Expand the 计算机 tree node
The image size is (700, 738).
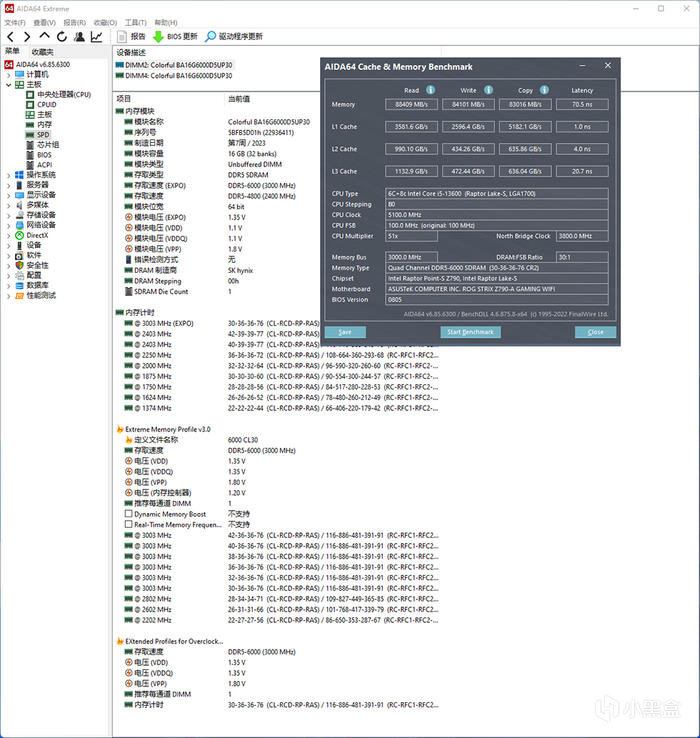pyautogui.click(x=8, y=75)
